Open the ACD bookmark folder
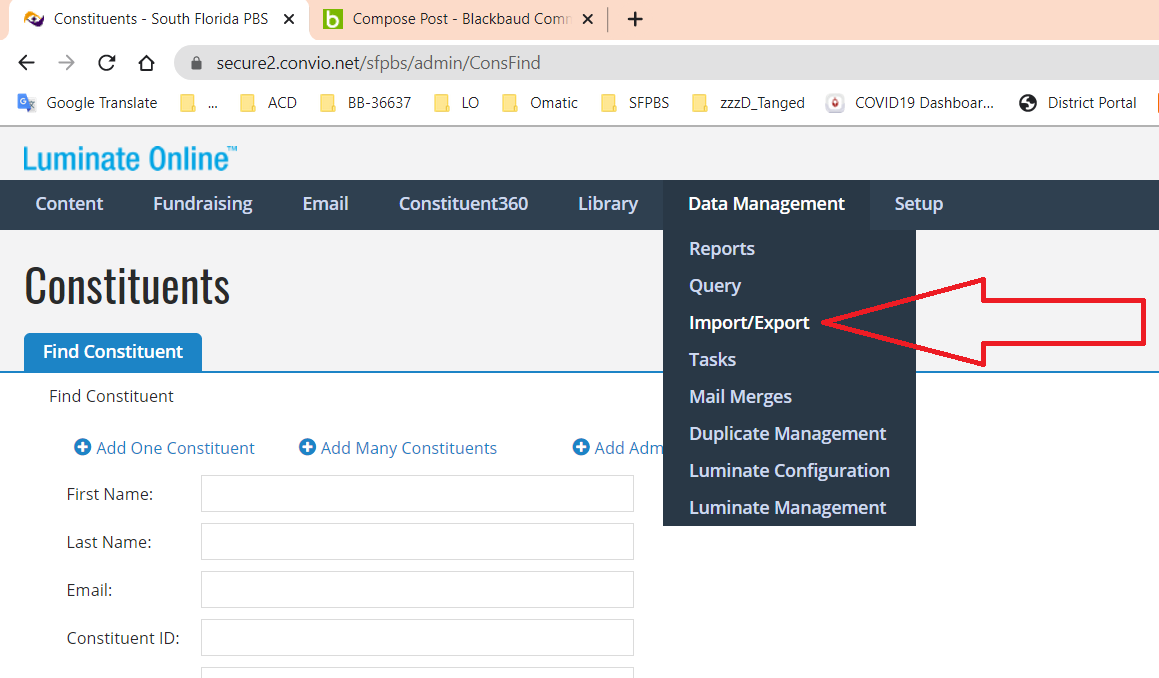Screen dimensions: 1159x678 pos(268,103)
